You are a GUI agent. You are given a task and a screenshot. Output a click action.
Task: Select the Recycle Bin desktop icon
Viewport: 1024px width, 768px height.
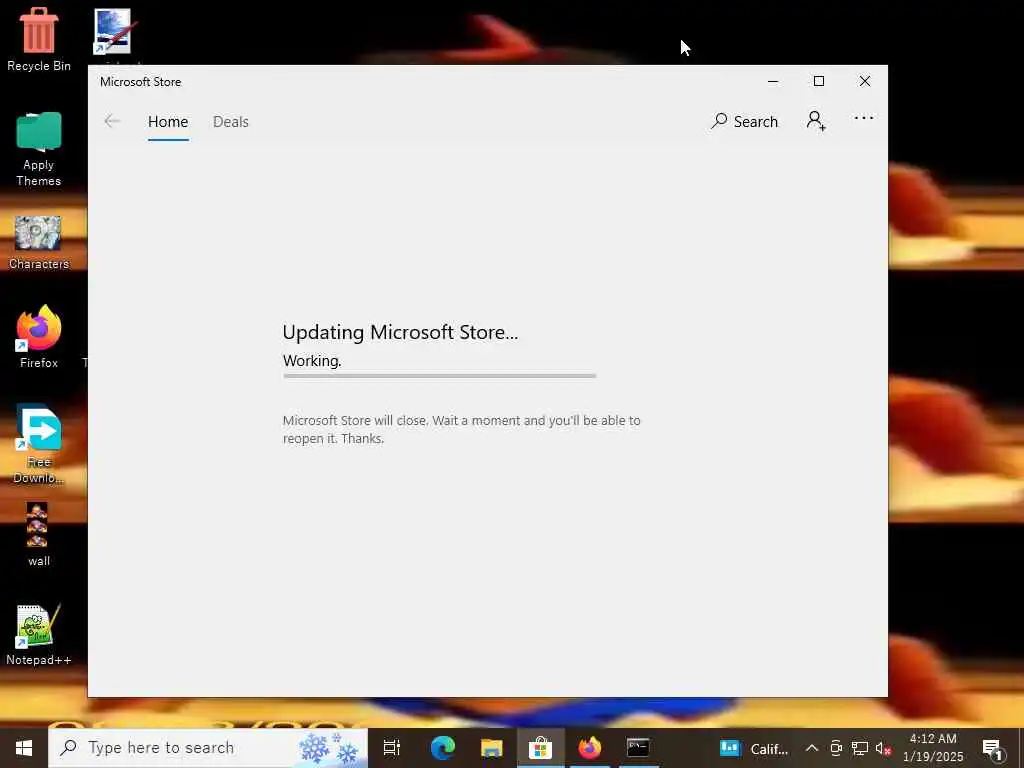point(39,40)
